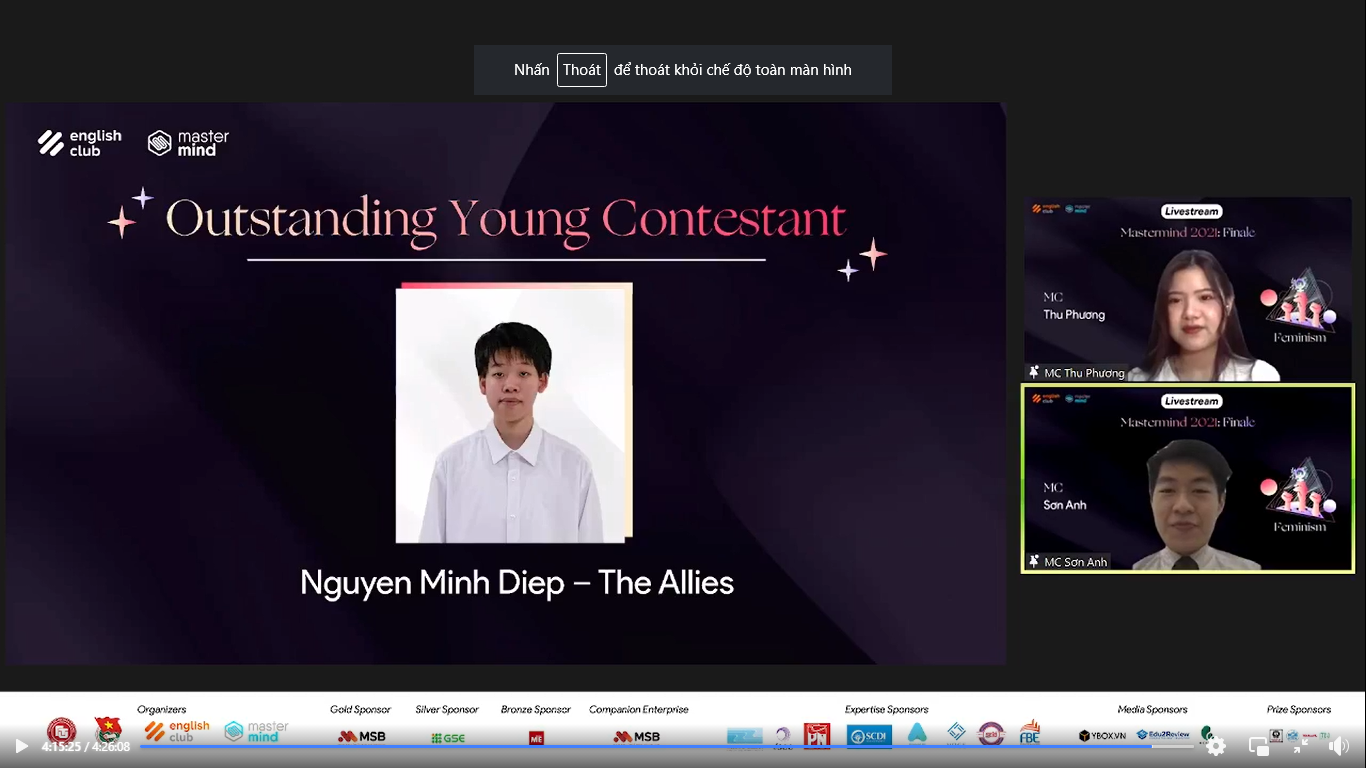
Task: Click the master mind logo in slide header
Action: 188,143
